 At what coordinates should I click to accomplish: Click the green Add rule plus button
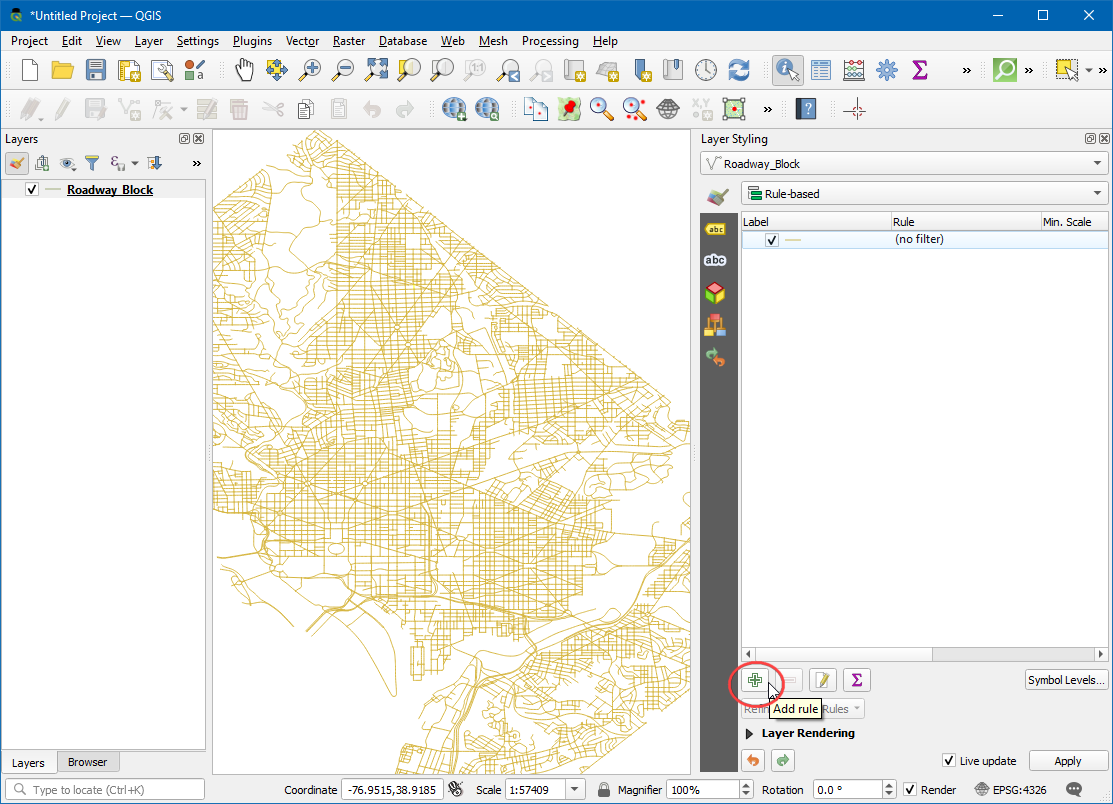tap(755, 680)
